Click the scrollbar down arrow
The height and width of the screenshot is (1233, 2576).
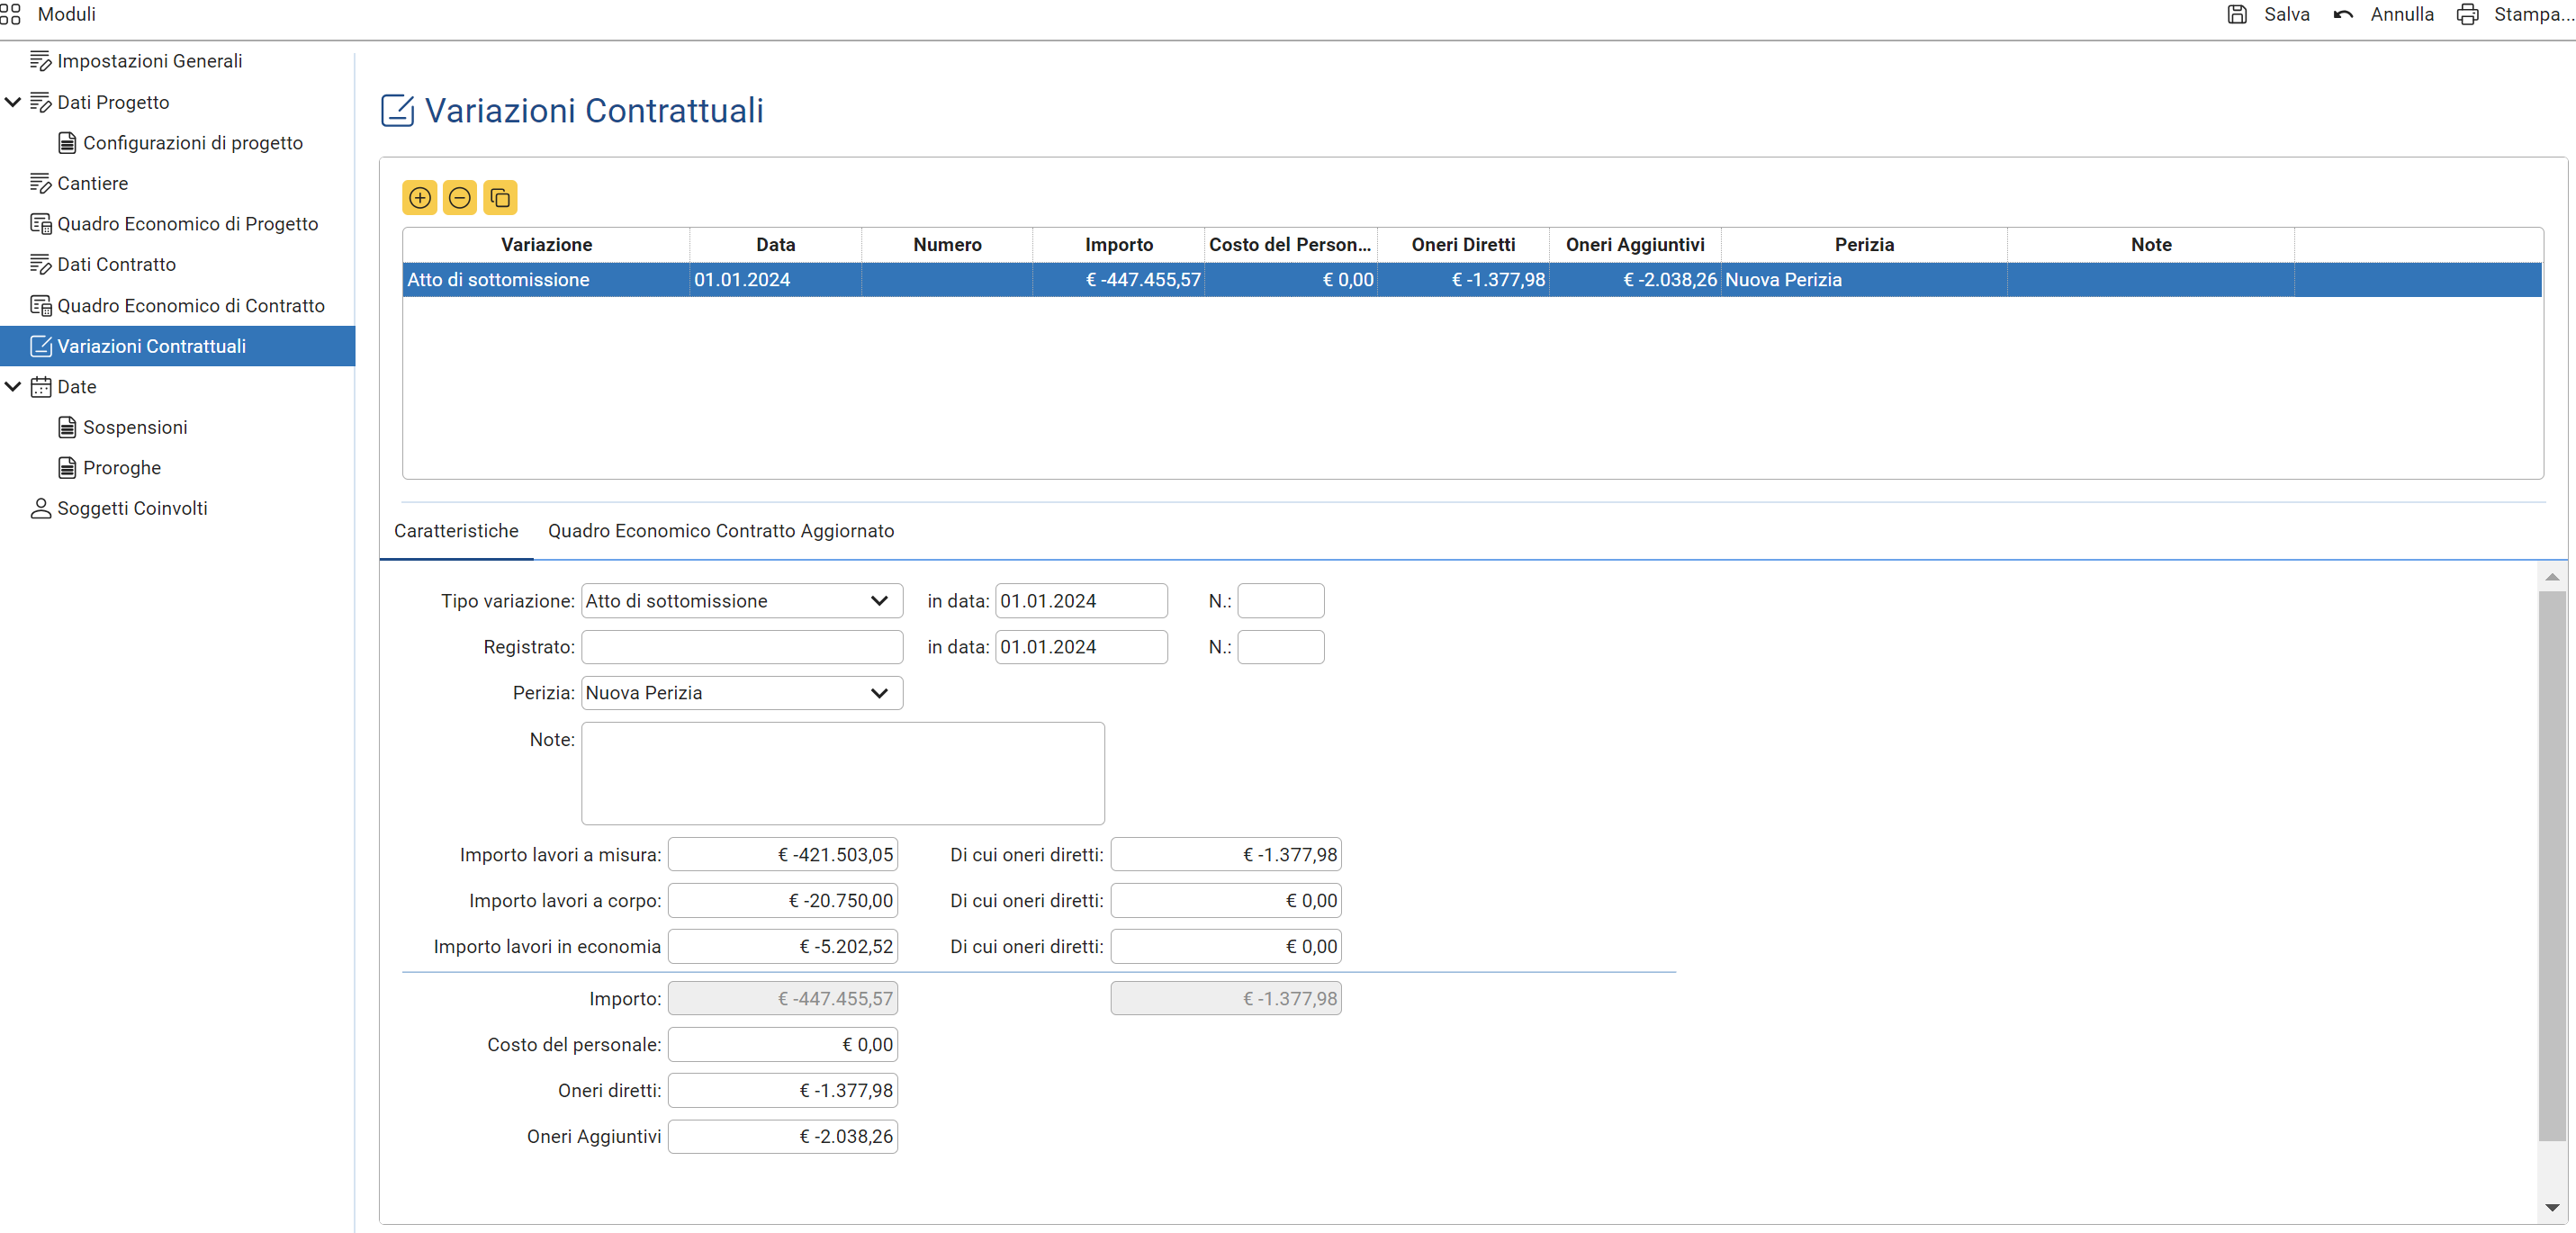pyautogui.click(x=2551, y=1207)
